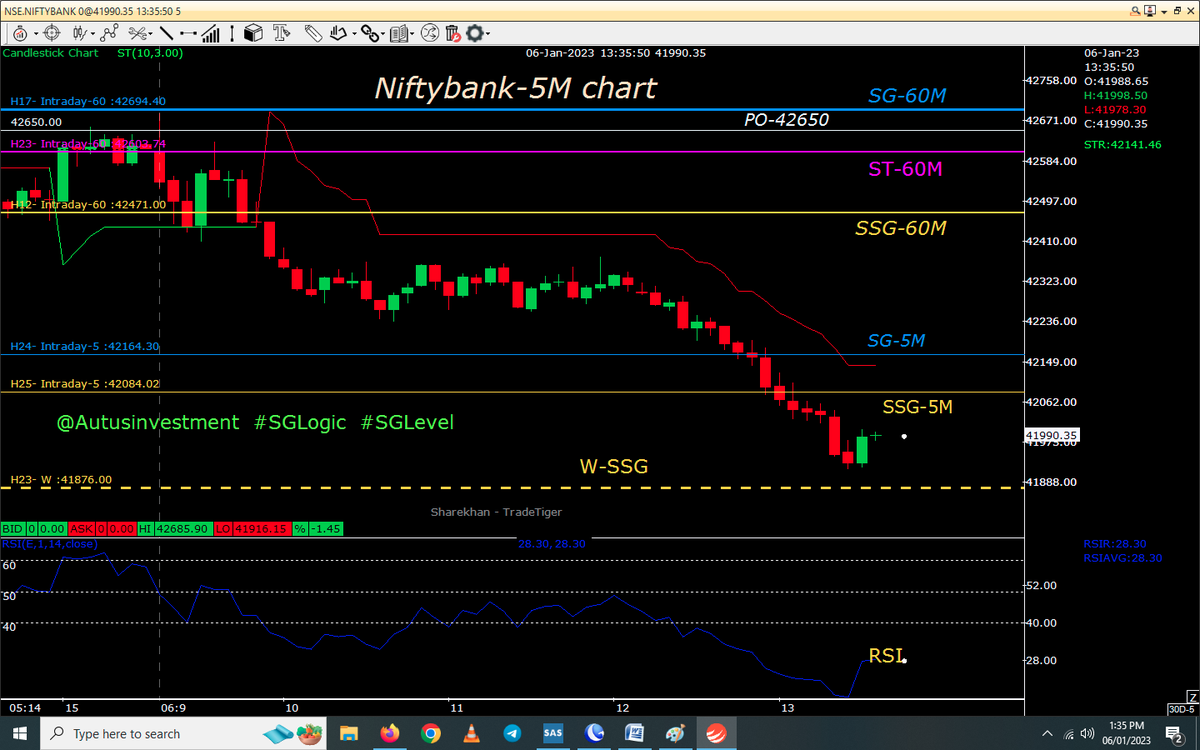This screenshot has width=1200, height=750.
Task: Open the text annotation tool
Action: pos(280,32)
